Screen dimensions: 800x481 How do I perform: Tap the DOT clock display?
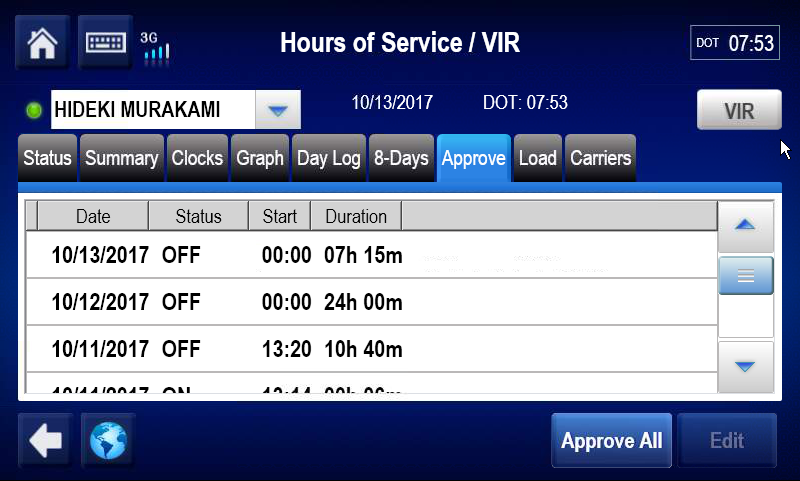[735, 43]
